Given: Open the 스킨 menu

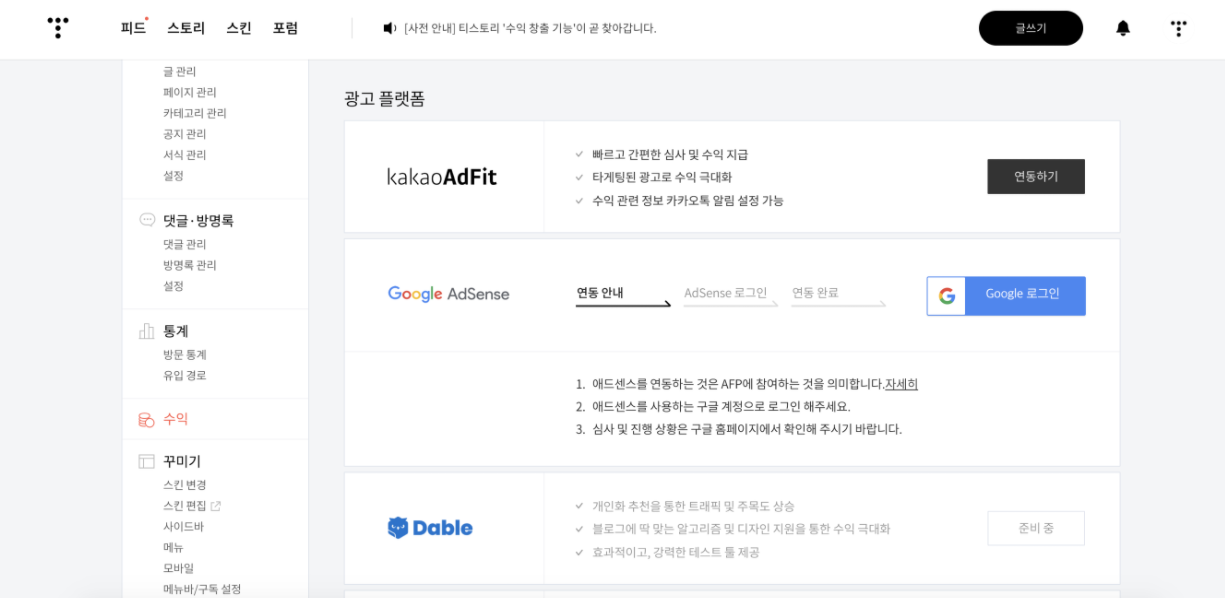Looking at the screenshot, I should point(239,28).
